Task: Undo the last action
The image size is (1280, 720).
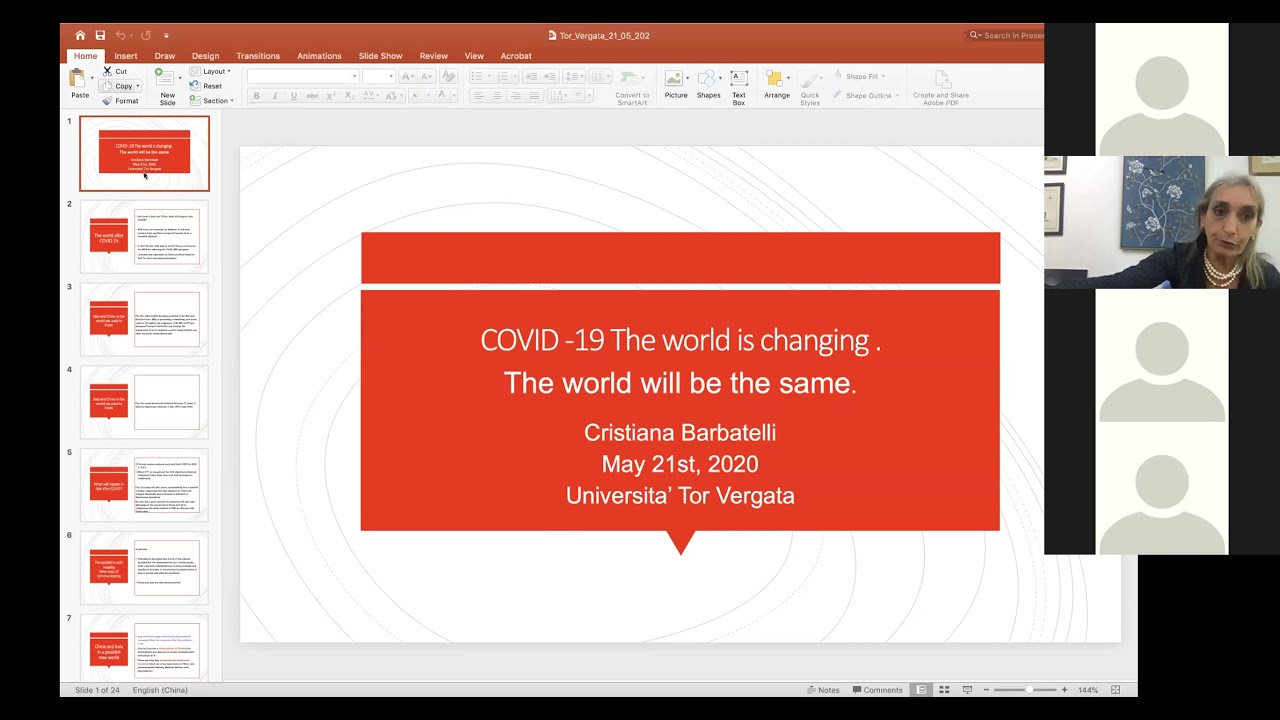Action: (x=121, y=35)
